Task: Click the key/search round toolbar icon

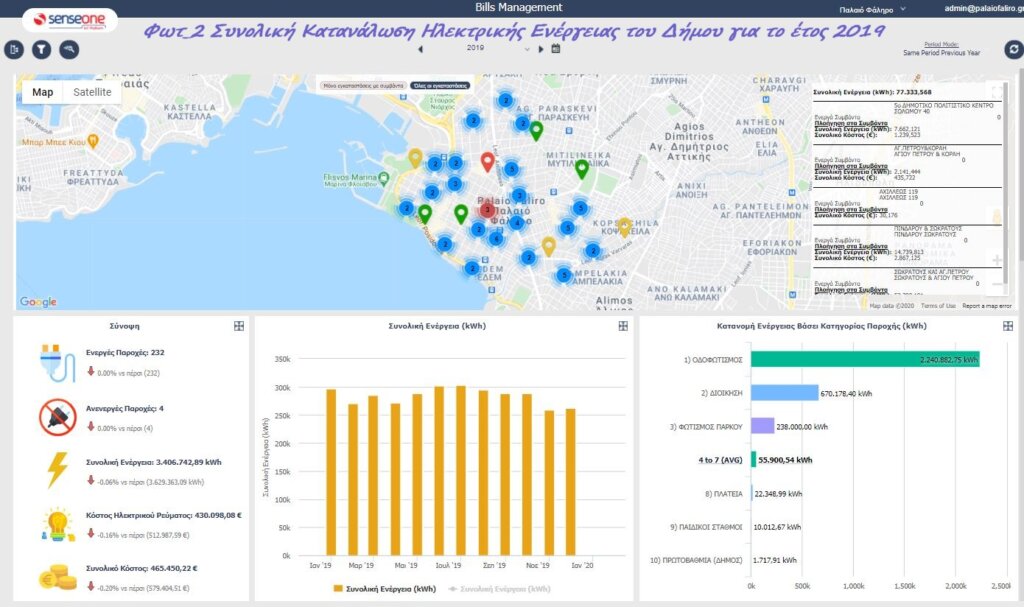Action: click(69, 49)
